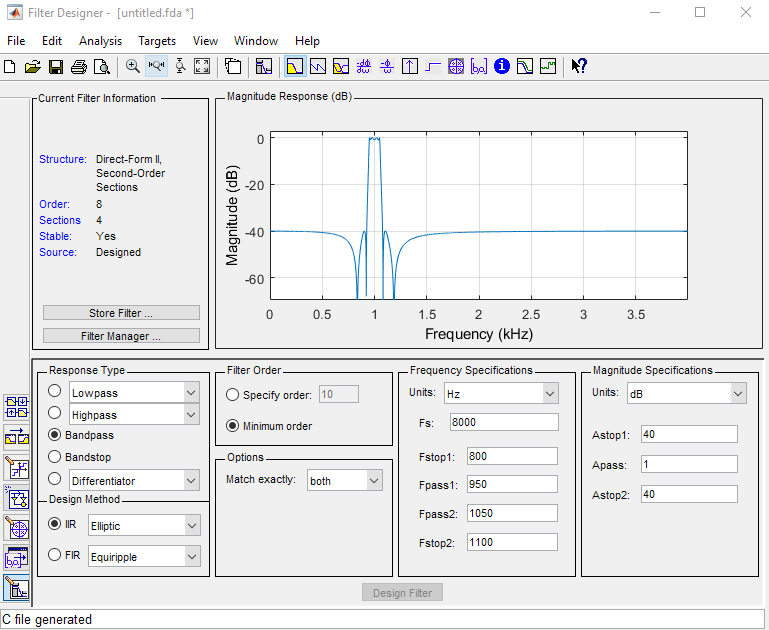
Task: Open the Equiripple FIR method dropdown
Action: coord(144,556)
